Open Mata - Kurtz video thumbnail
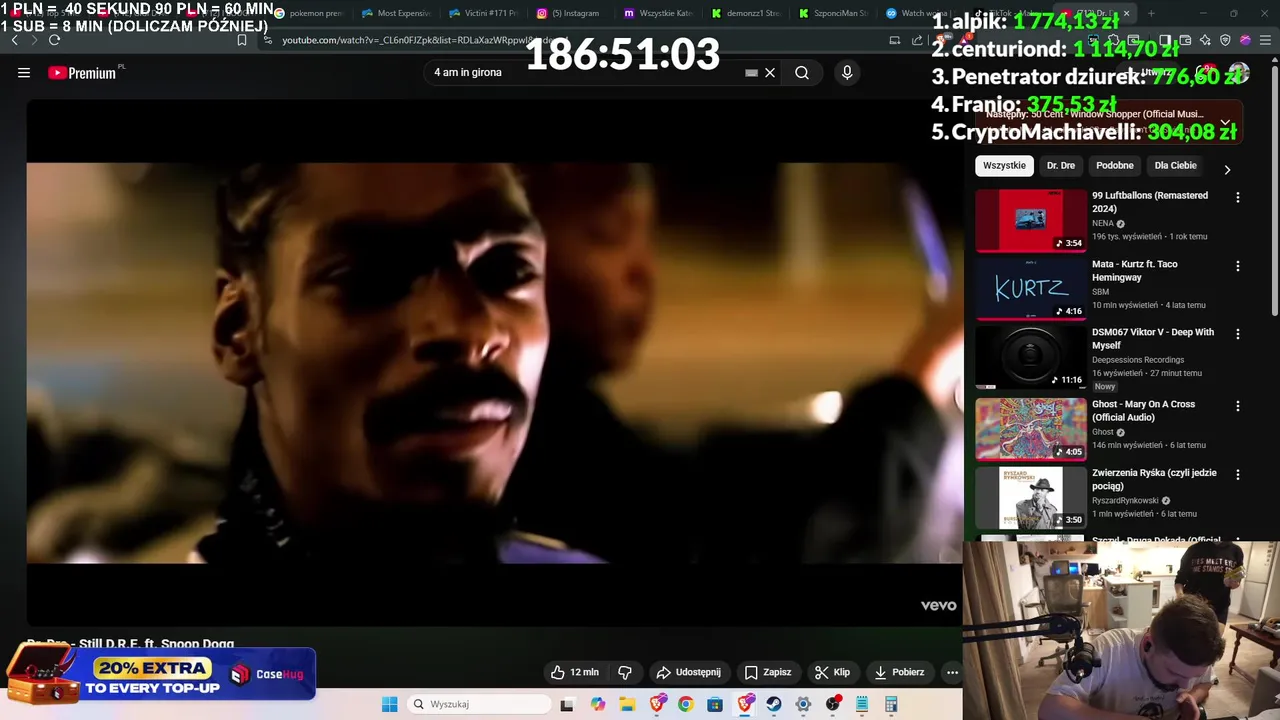 coord(1031,289)
